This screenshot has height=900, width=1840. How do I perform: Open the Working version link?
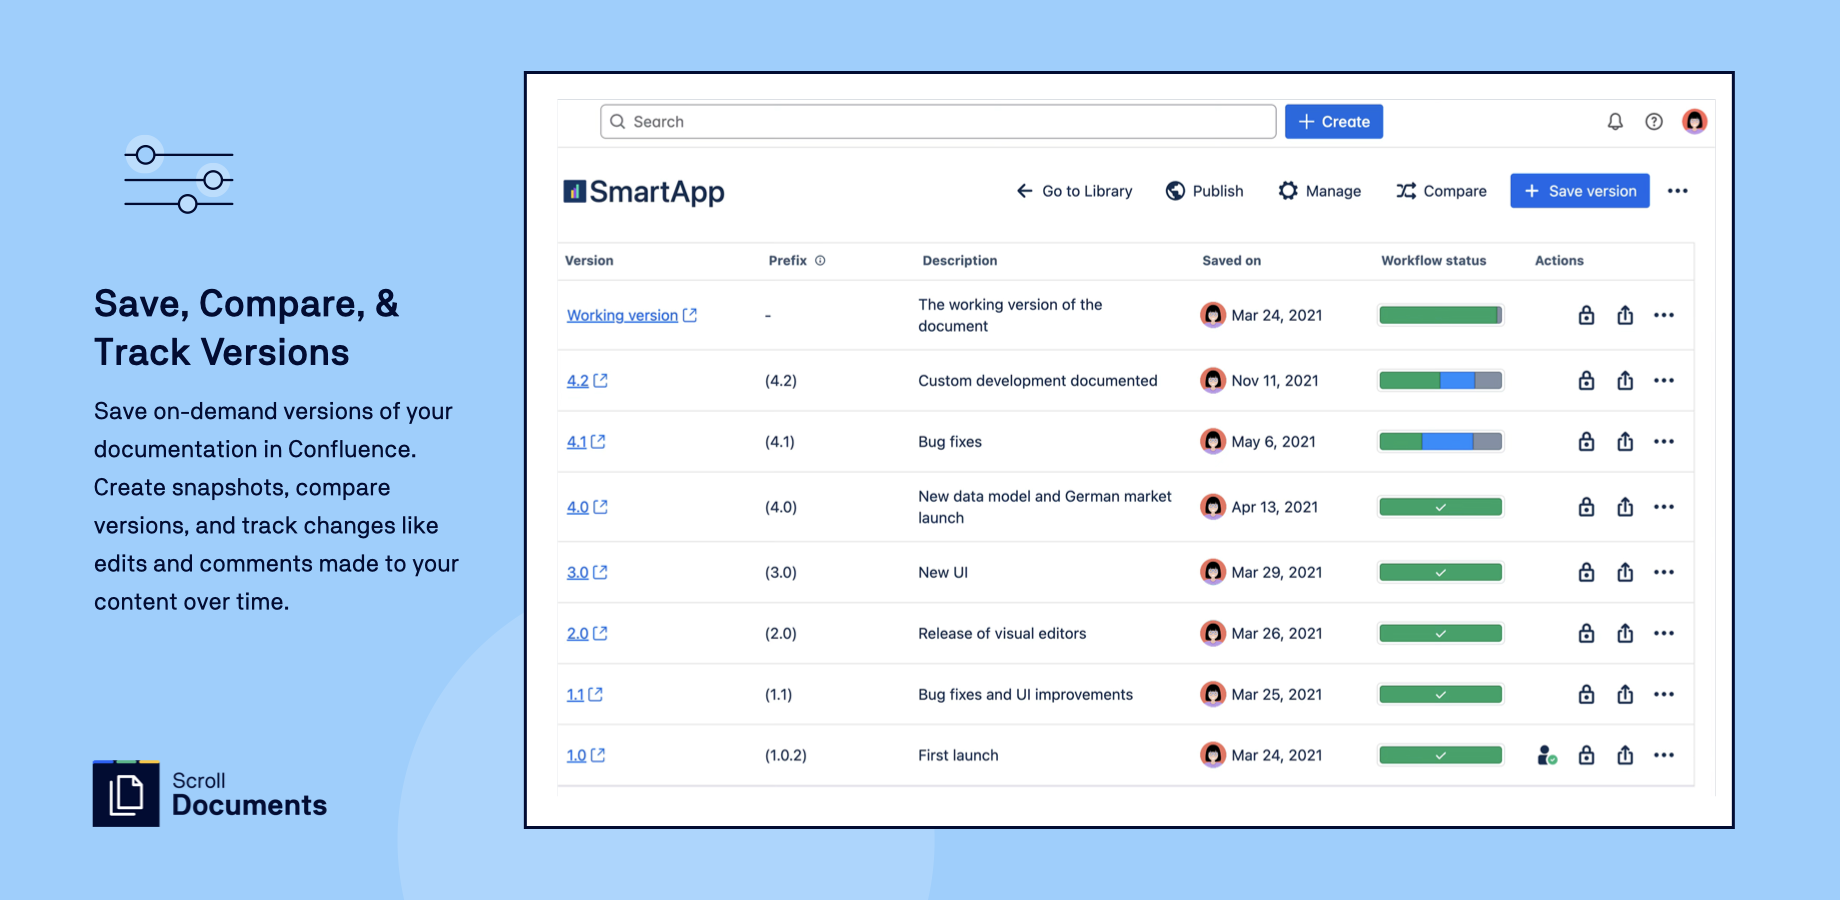point(622,314)
